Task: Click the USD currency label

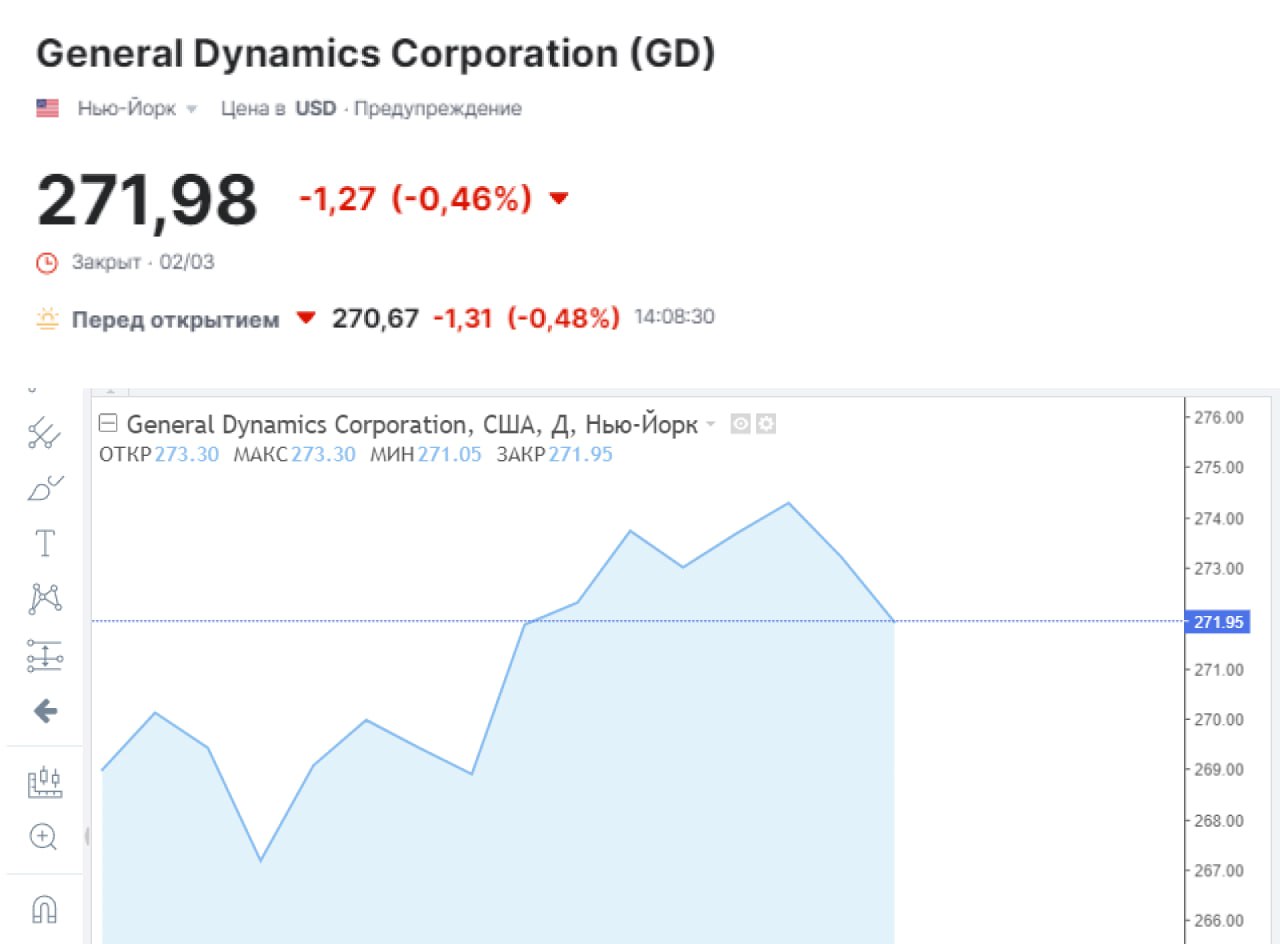Action: (x=315, y=109)
